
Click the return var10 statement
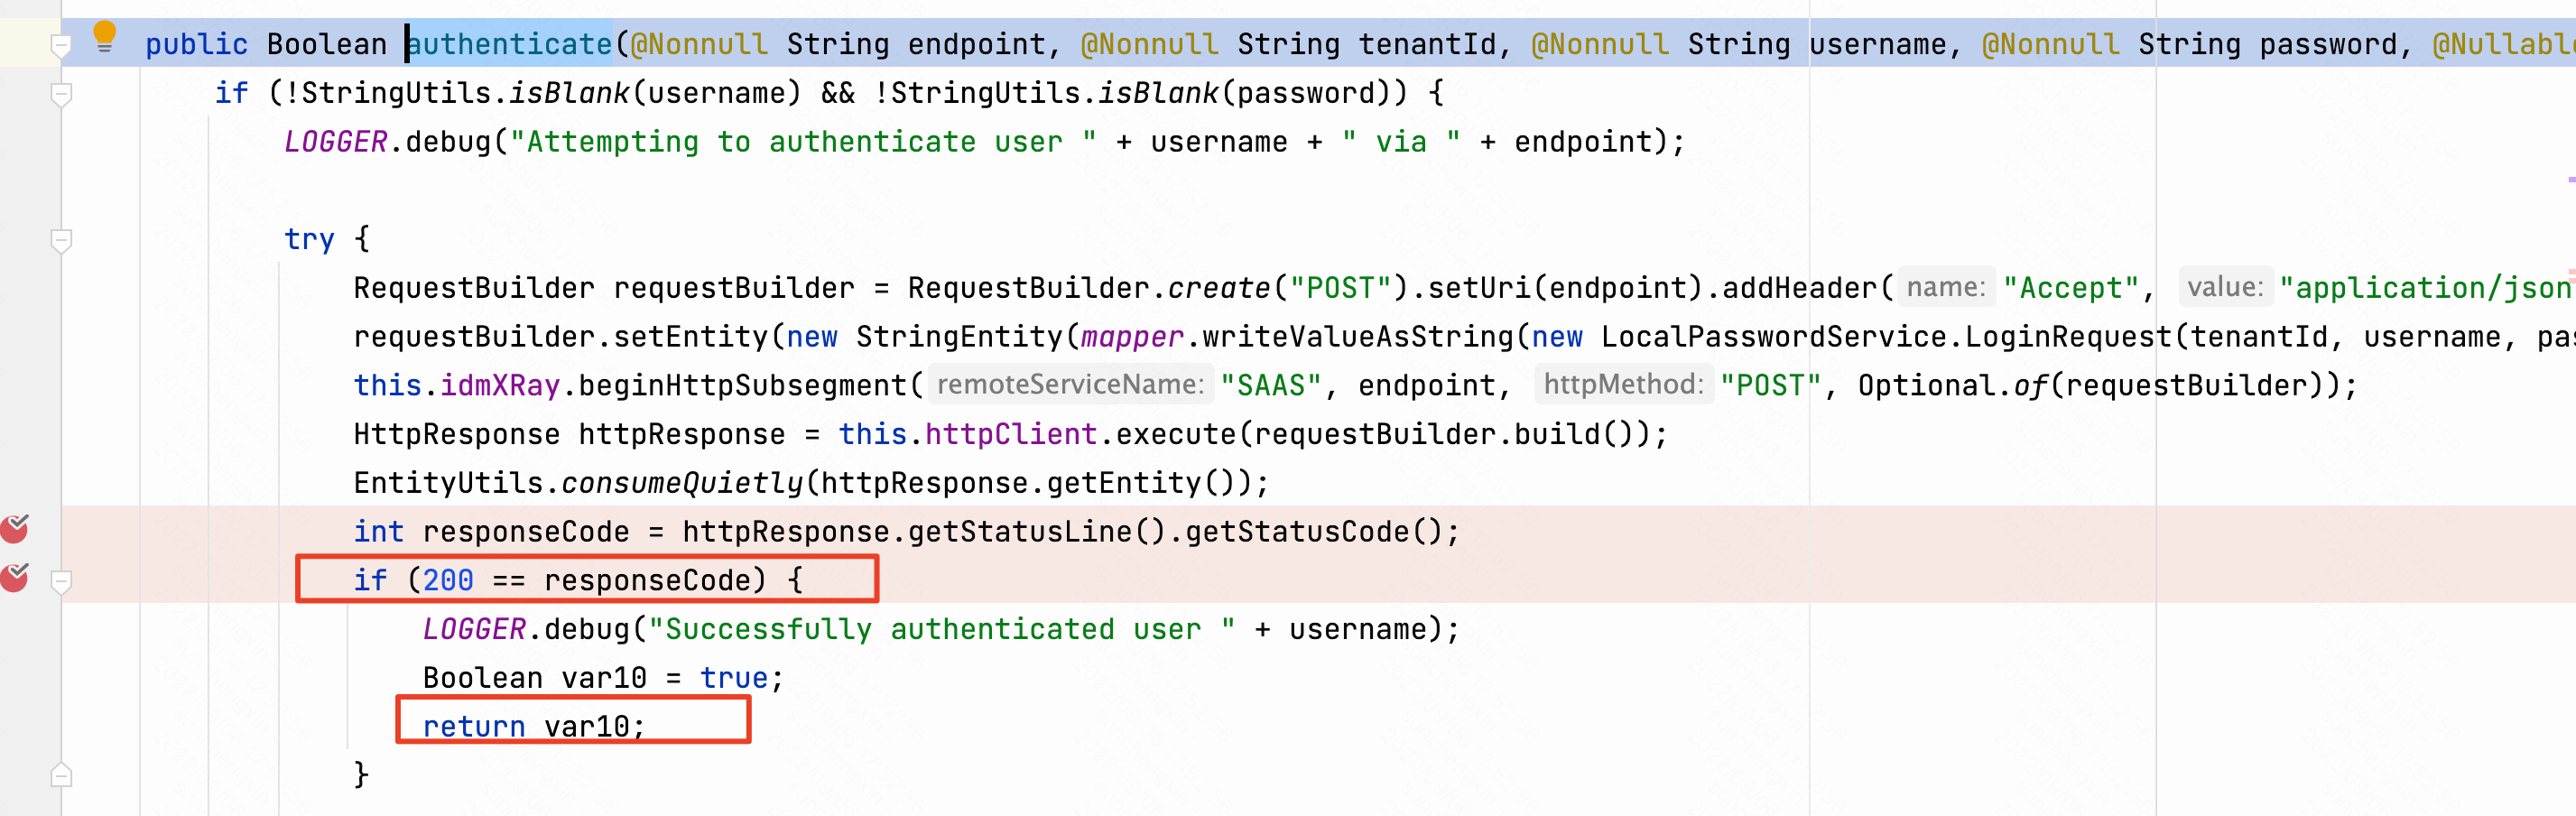click(534, 727)
